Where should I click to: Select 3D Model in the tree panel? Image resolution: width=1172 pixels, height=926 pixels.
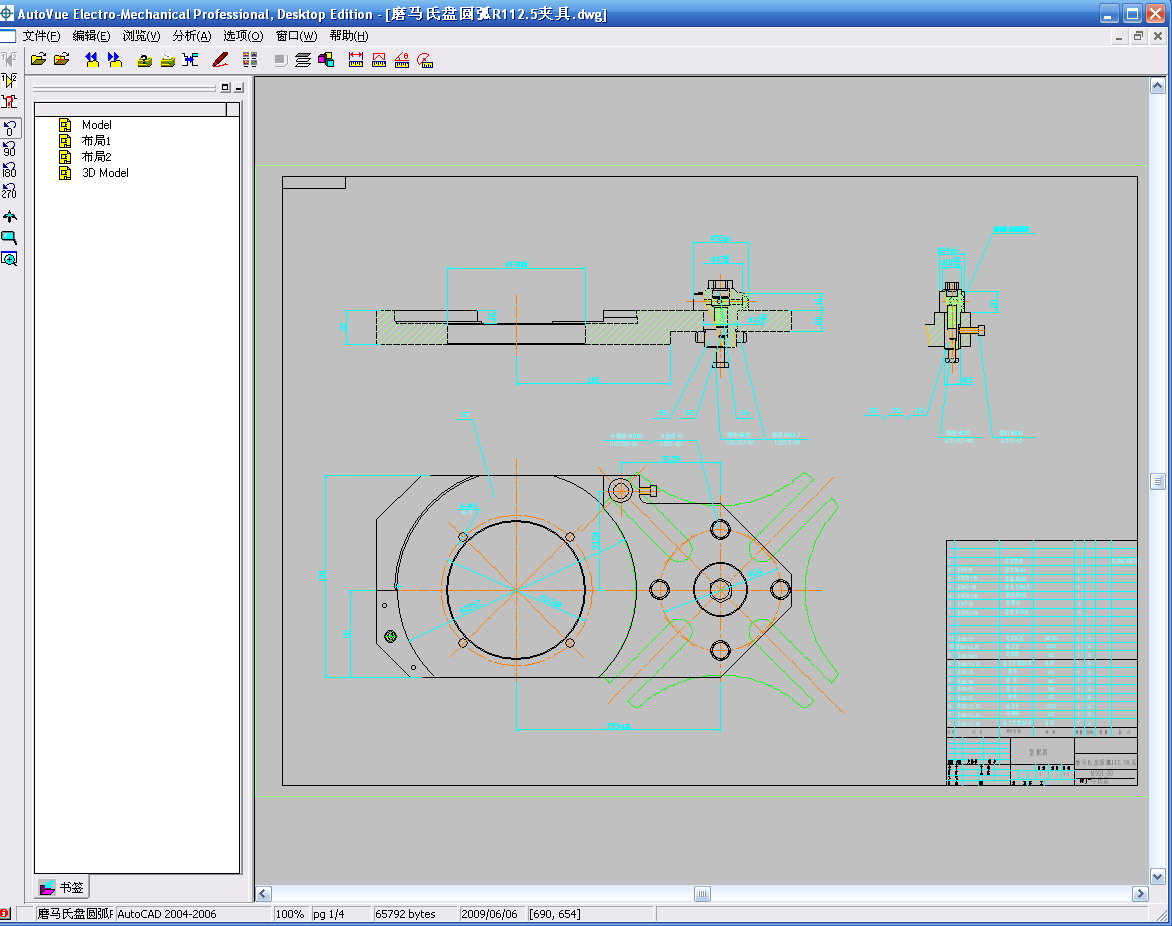point(103,172)
